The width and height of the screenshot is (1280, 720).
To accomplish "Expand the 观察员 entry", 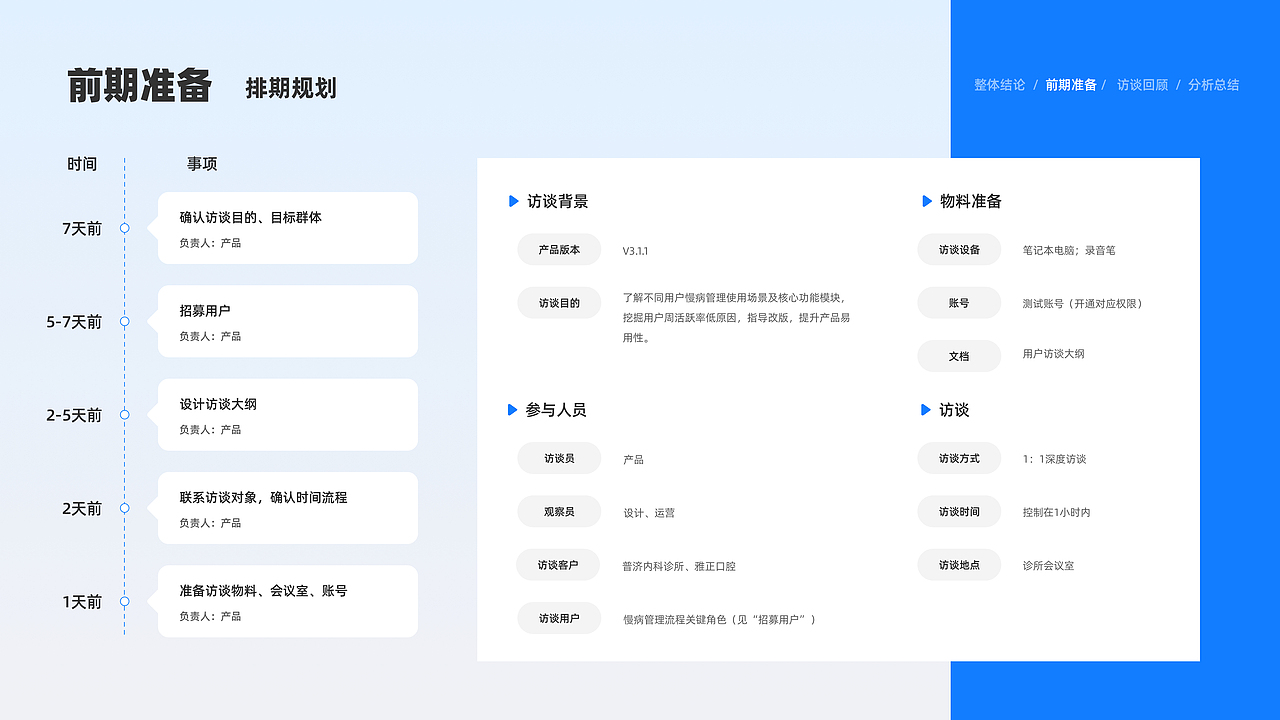I will click(x=559, y=512).
